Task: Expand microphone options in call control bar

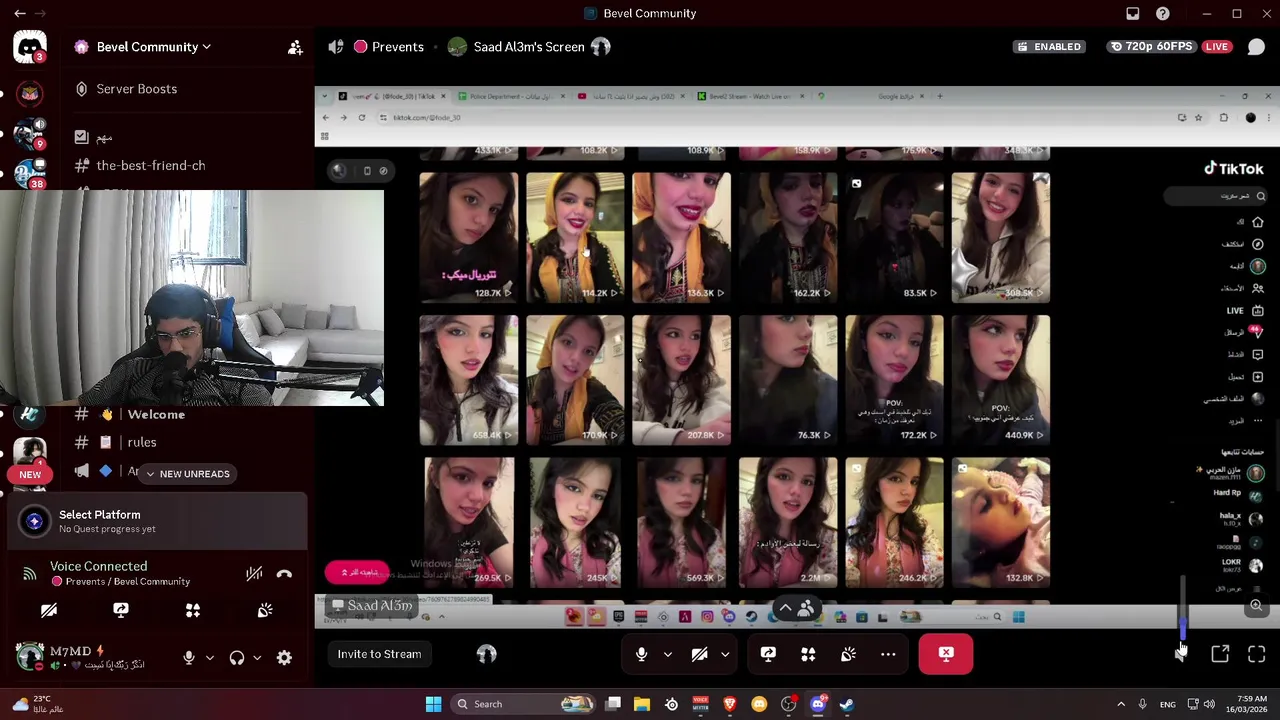Action: tap(667, 654)
